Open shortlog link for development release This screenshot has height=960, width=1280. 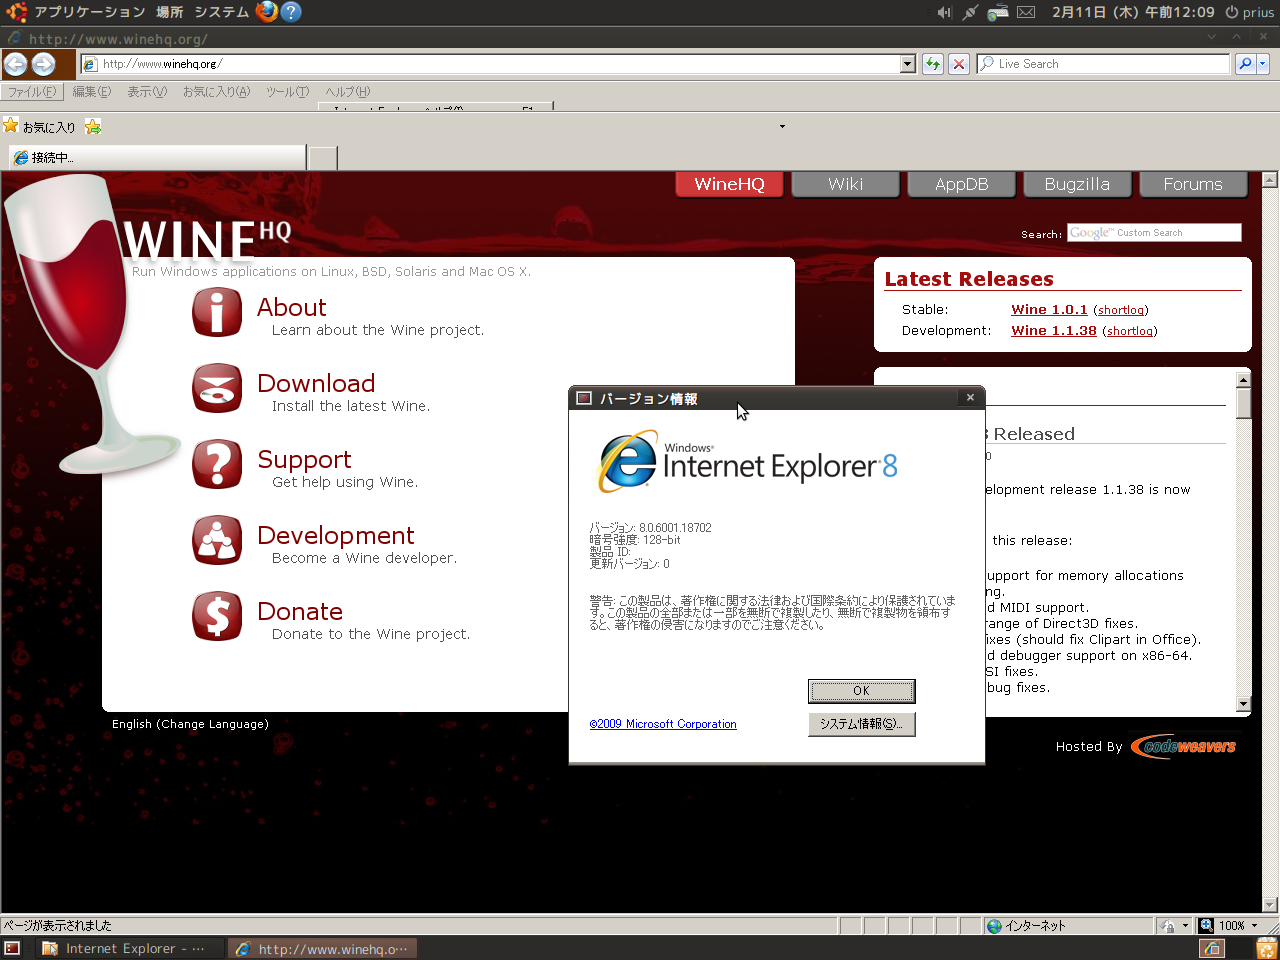tap(1130, 331)
